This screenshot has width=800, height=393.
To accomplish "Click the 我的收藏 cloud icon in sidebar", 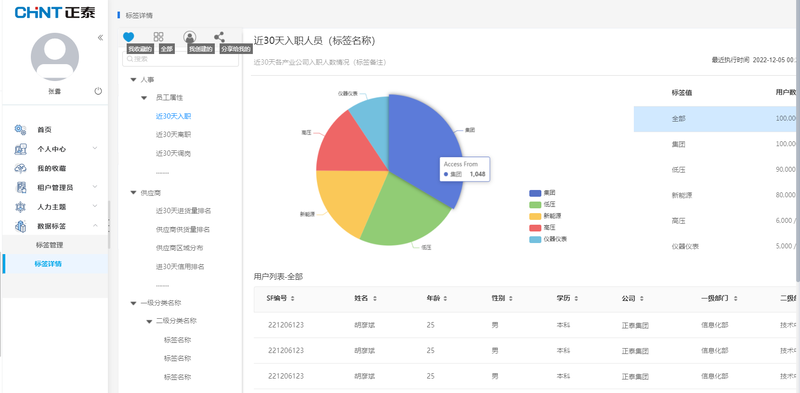I will 20,168.
